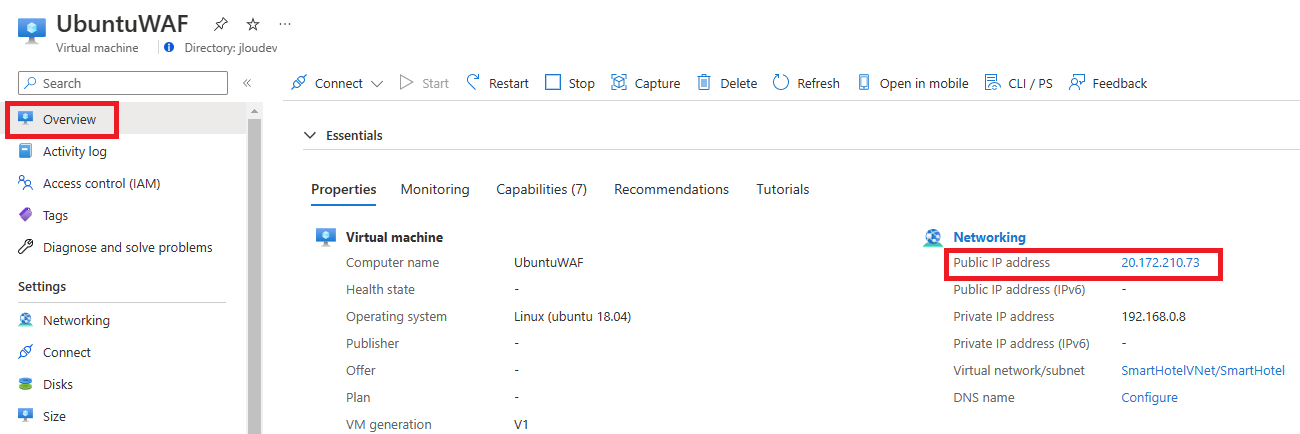Image resolution: width=1300 pixels, height=434 pixels.
Task: Click the Start button in toolbar
Action: (424, 83)
